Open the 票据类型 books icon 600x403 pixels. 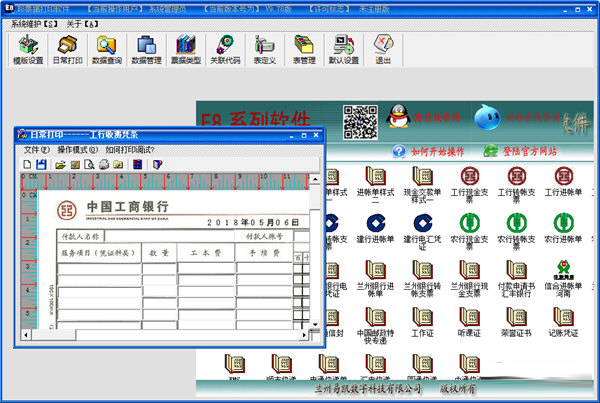186,47
